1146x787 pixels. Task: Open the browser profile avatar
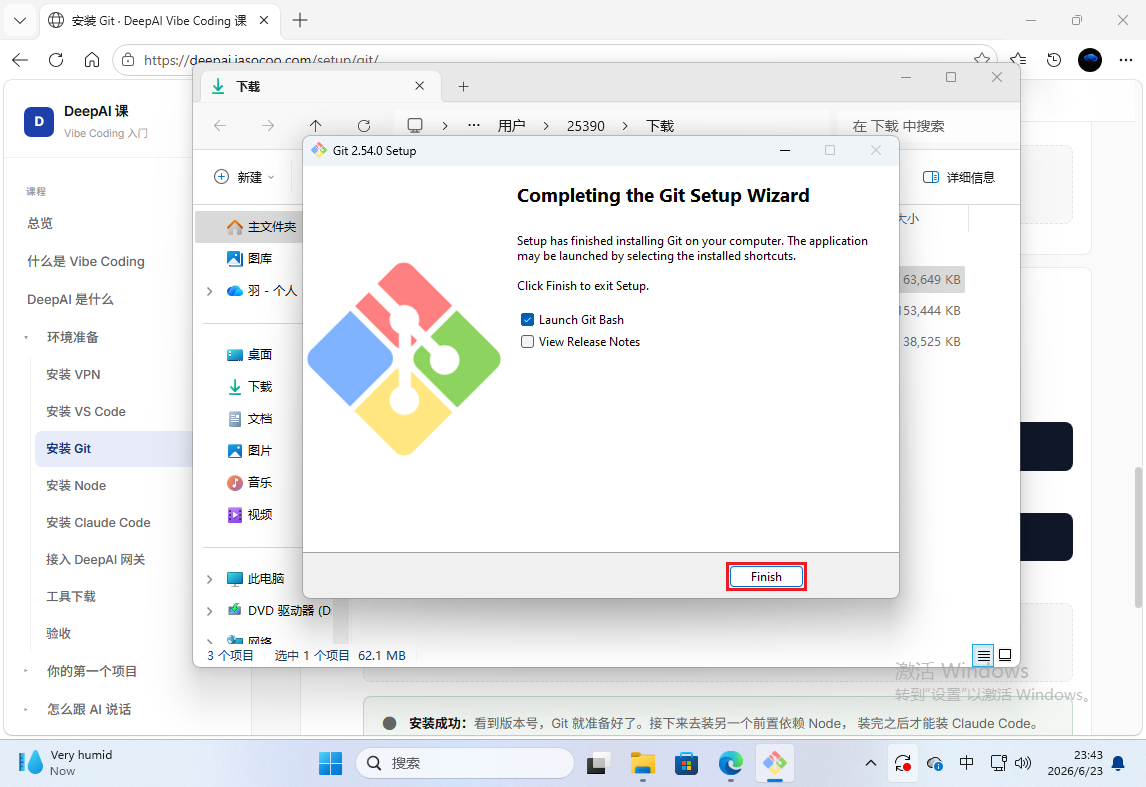pos(1090,60)
